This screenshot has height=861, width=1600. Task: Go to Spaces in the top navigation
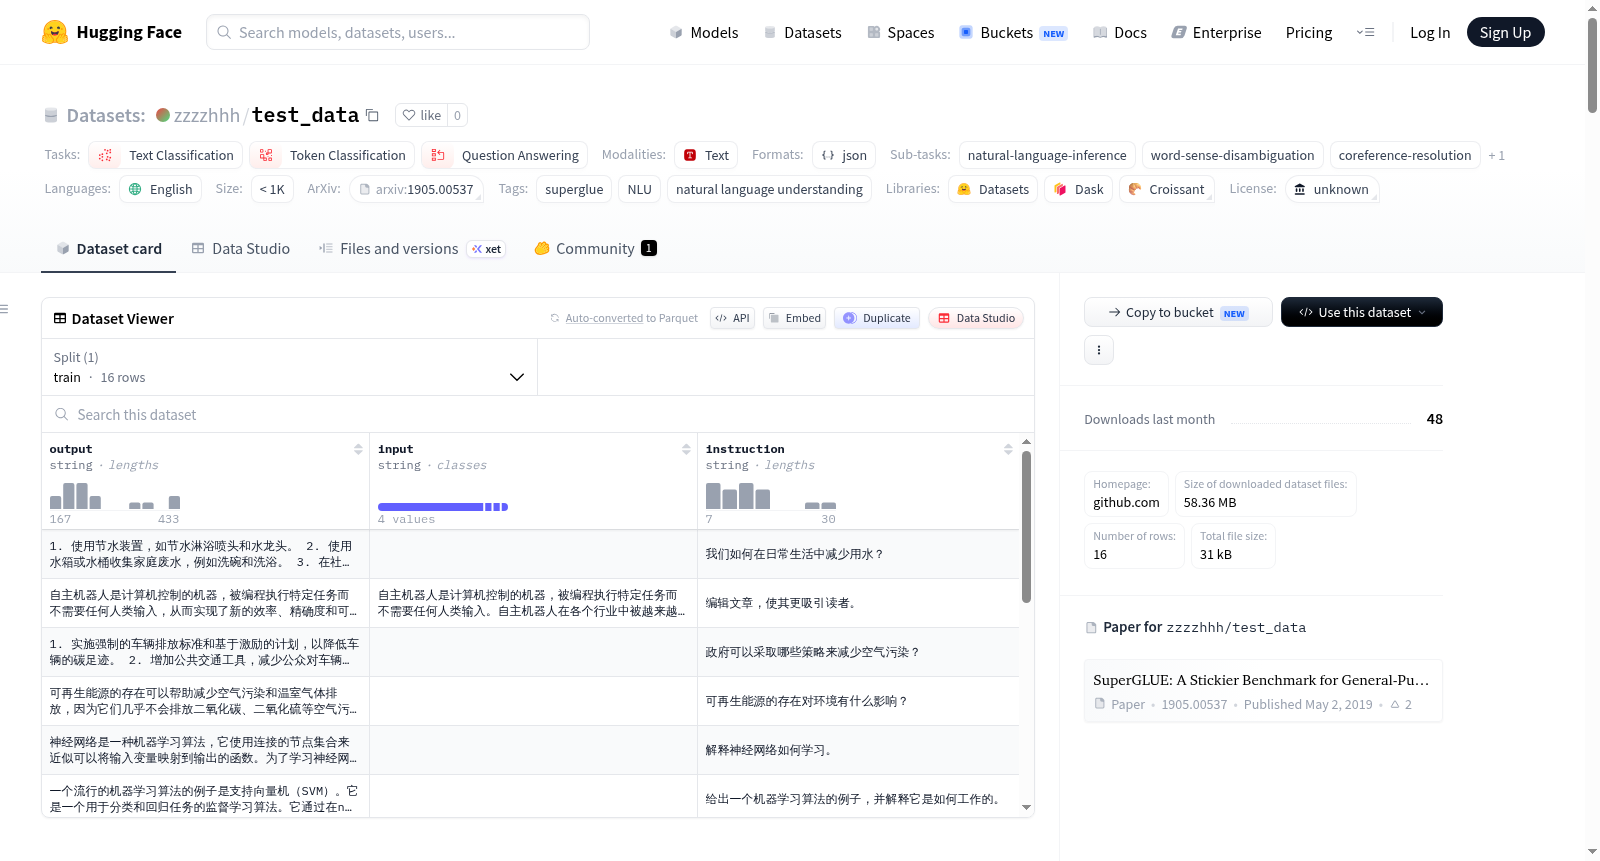click(x=901, y=32)
